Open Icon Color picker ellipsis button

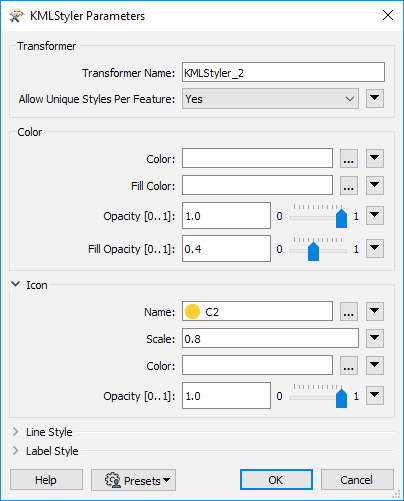[x=349, y=365]
